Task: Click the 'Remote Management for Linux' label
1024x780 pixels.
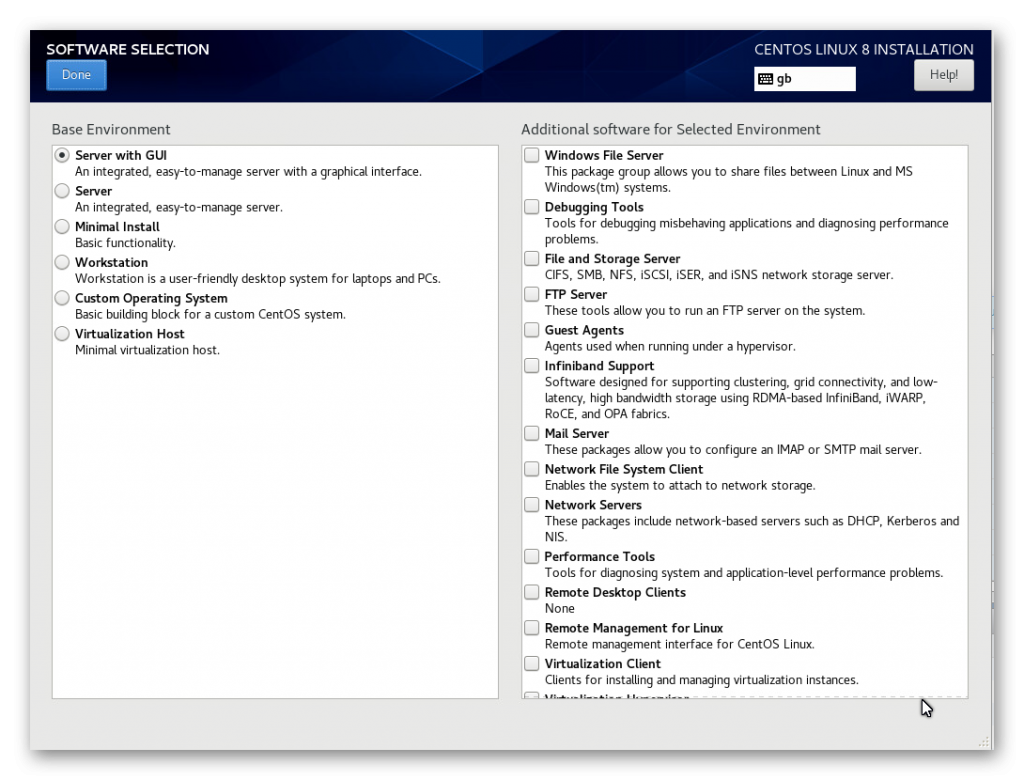Action: (633, 628)
